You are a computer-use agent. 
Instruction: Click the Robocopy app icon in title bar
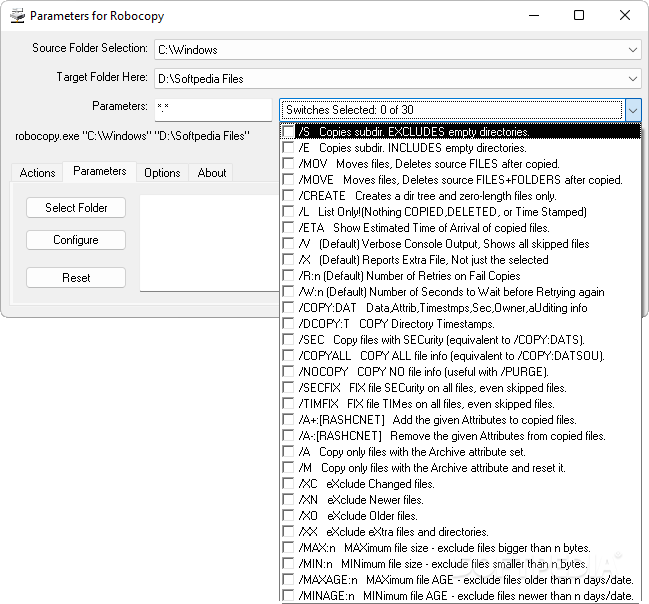pos(17,16)
